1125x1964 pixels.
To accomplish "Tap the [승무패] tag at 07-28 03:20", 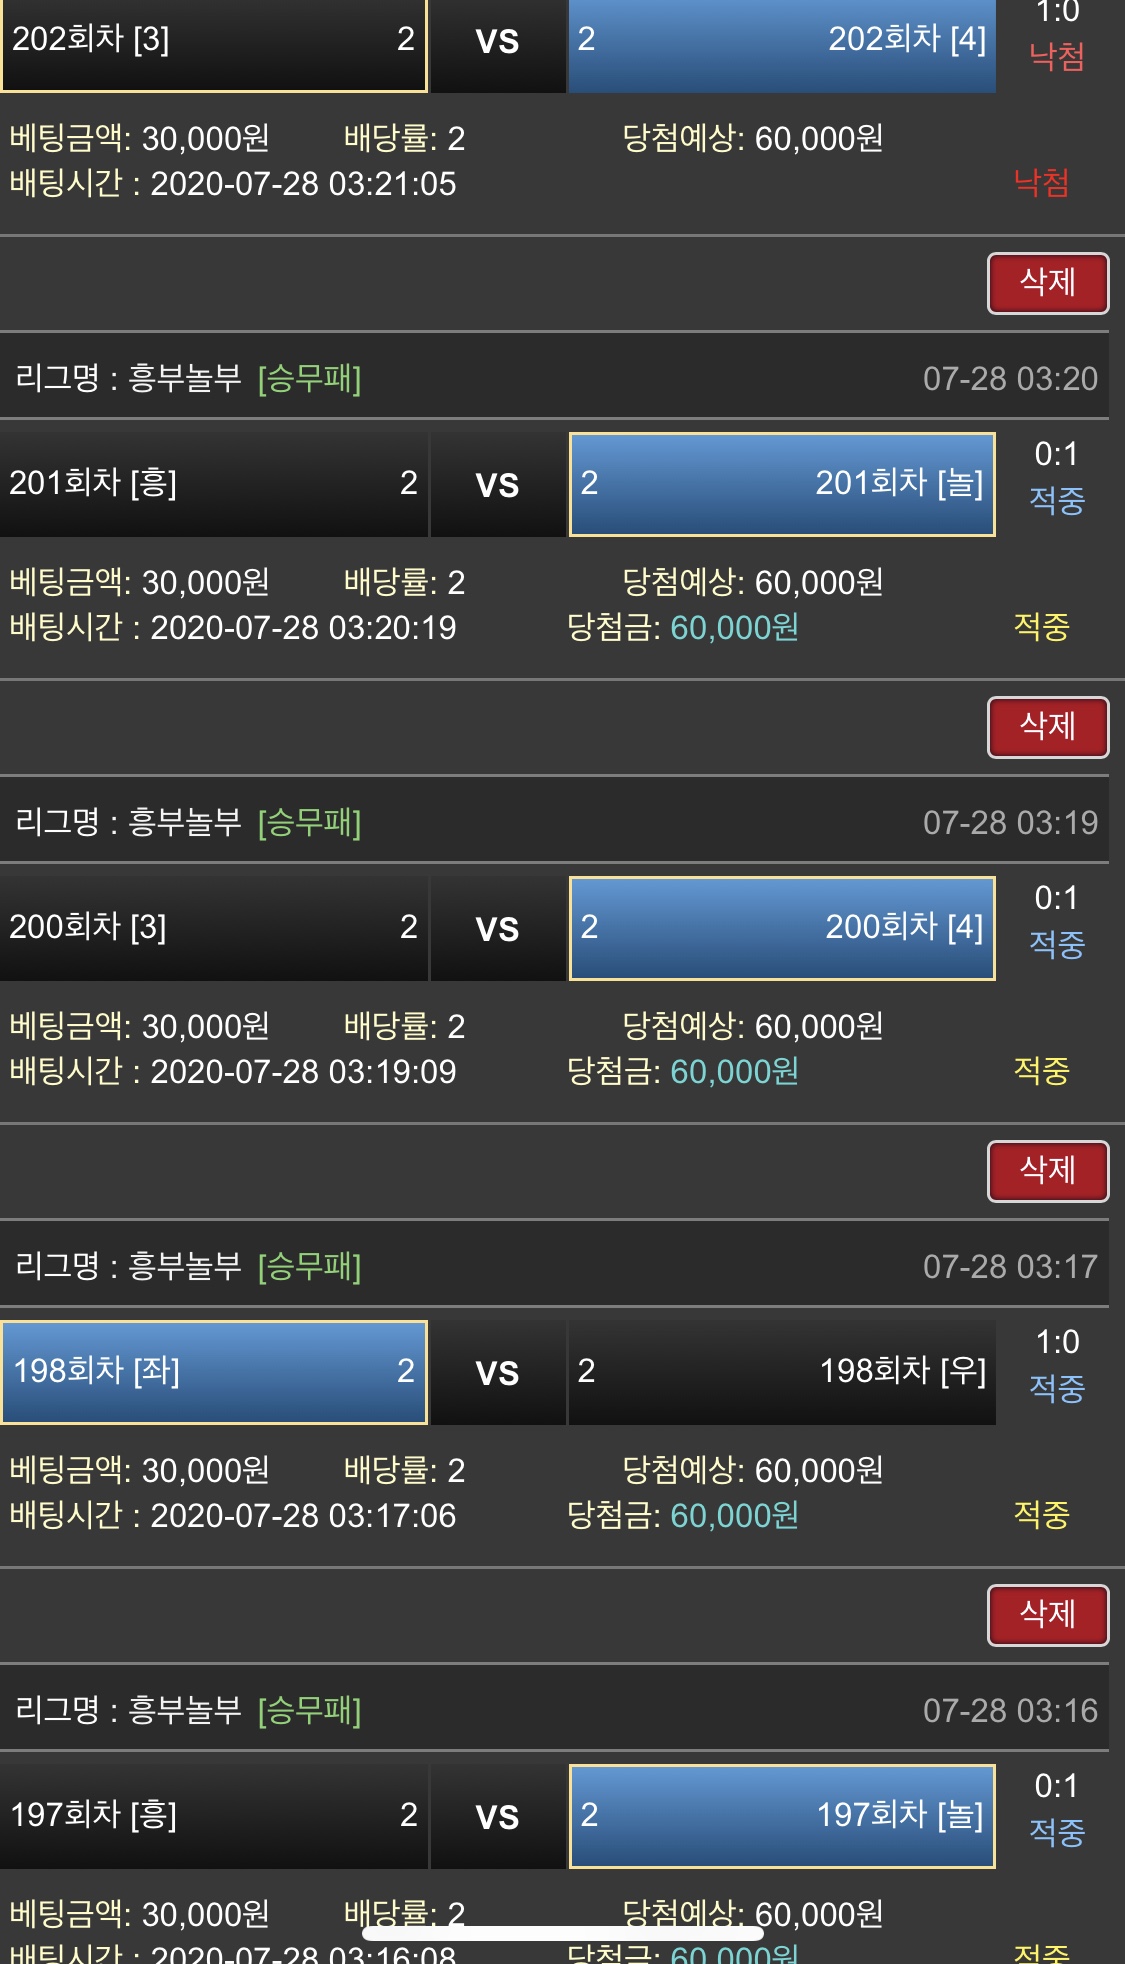I will [x=309, y=379].
